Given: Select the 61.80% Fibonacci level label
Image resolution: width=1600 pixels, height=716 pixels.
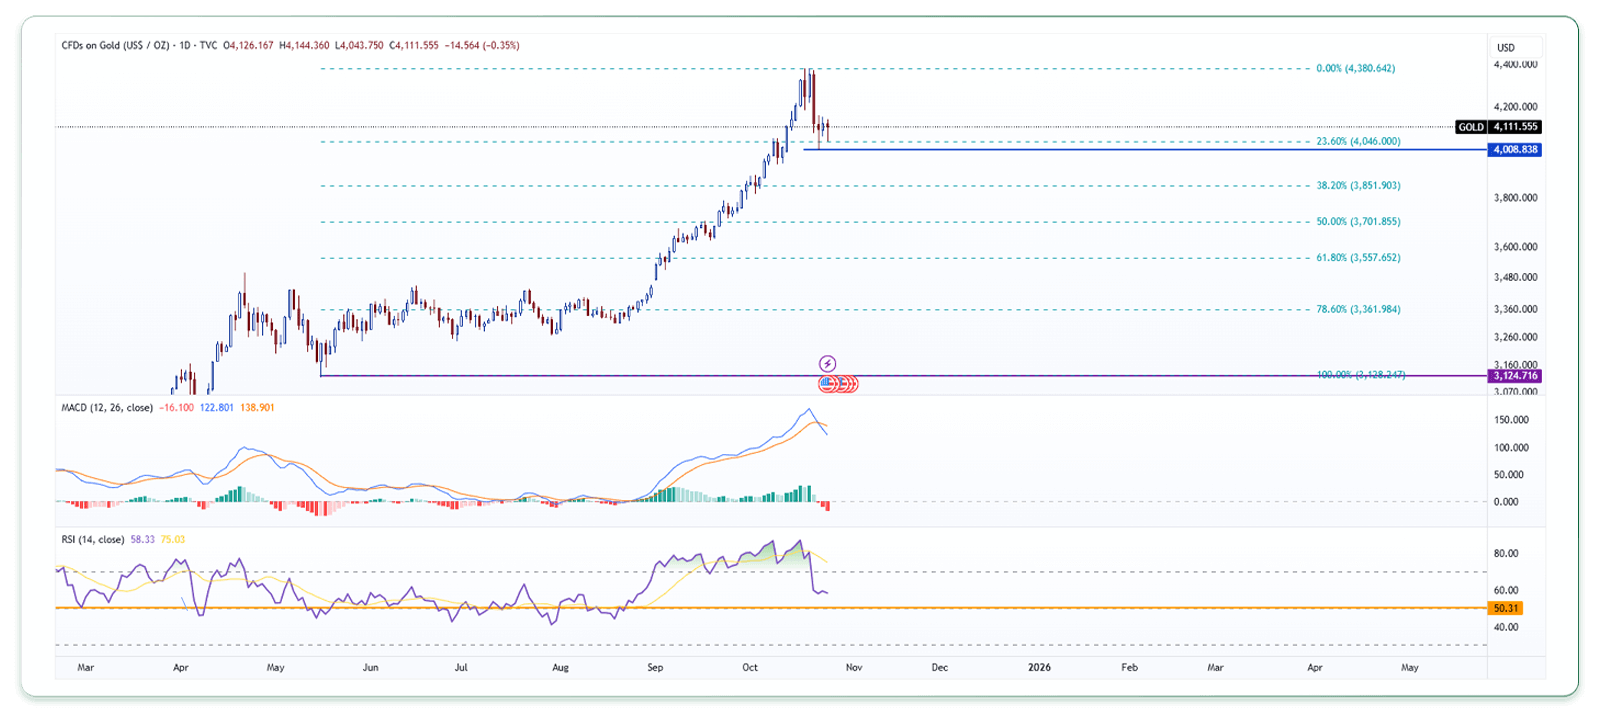Looking at the screenshot, I should click(1357, 258).
